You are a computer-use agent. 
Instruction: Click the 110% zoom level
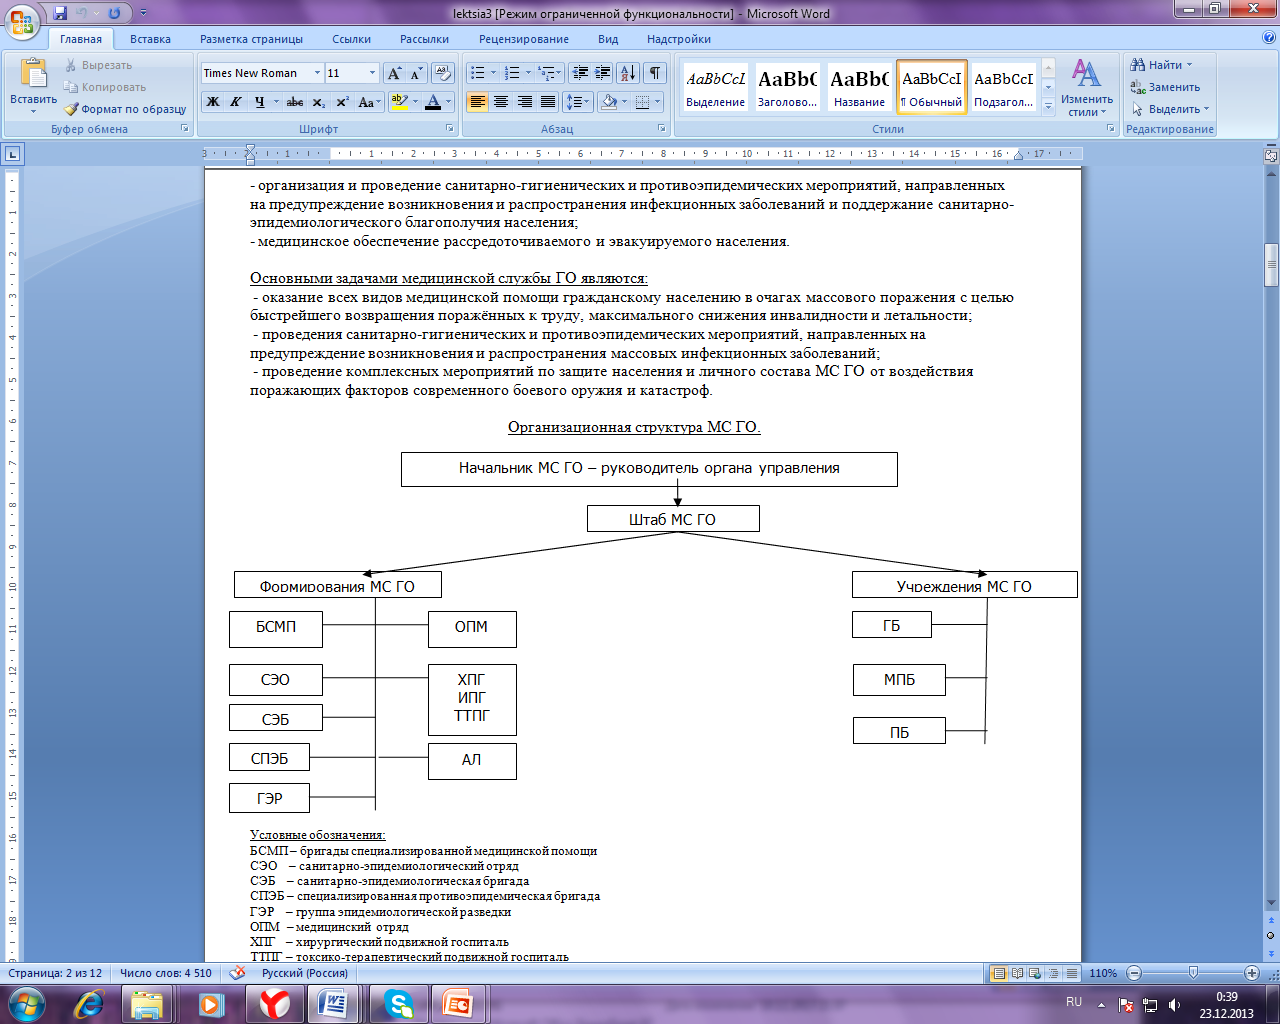coord(1103,973)
